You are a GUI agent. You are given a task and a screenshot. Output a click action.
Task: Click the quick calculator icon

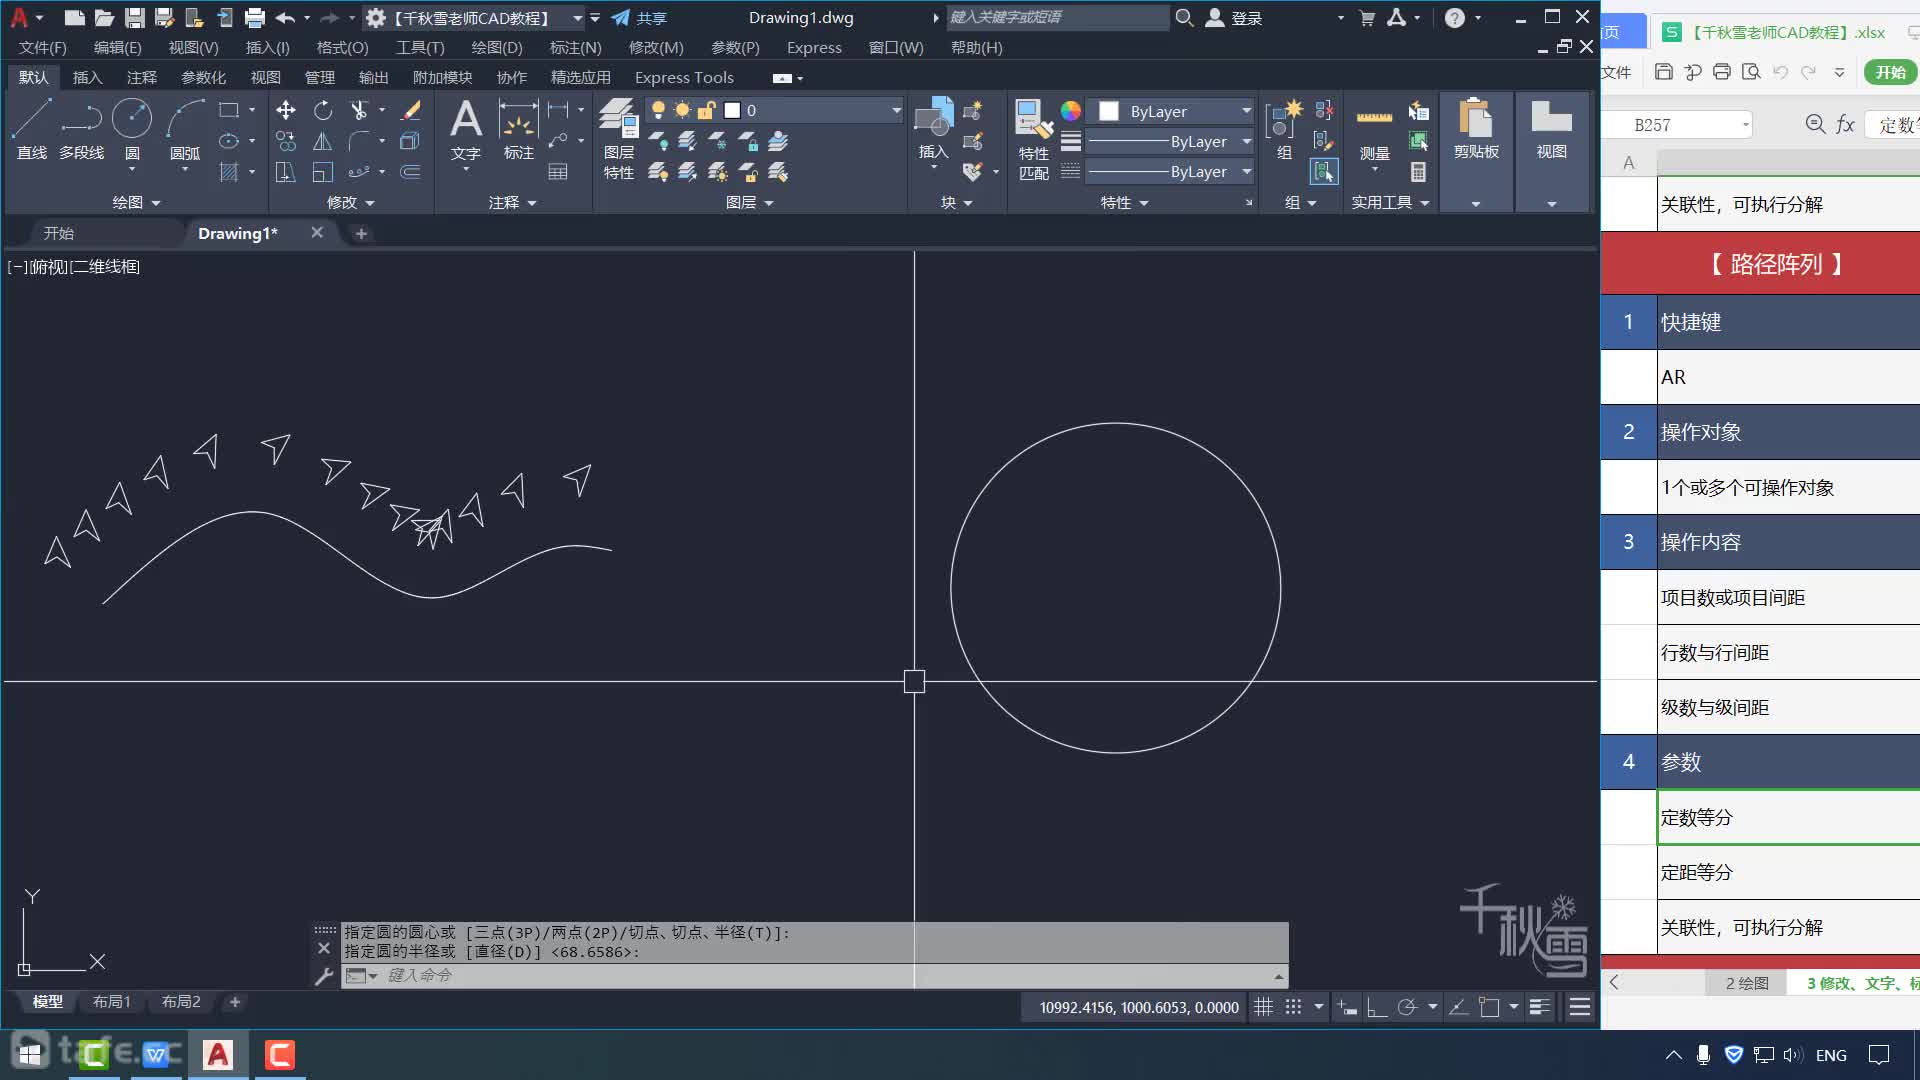[1418, 172]
